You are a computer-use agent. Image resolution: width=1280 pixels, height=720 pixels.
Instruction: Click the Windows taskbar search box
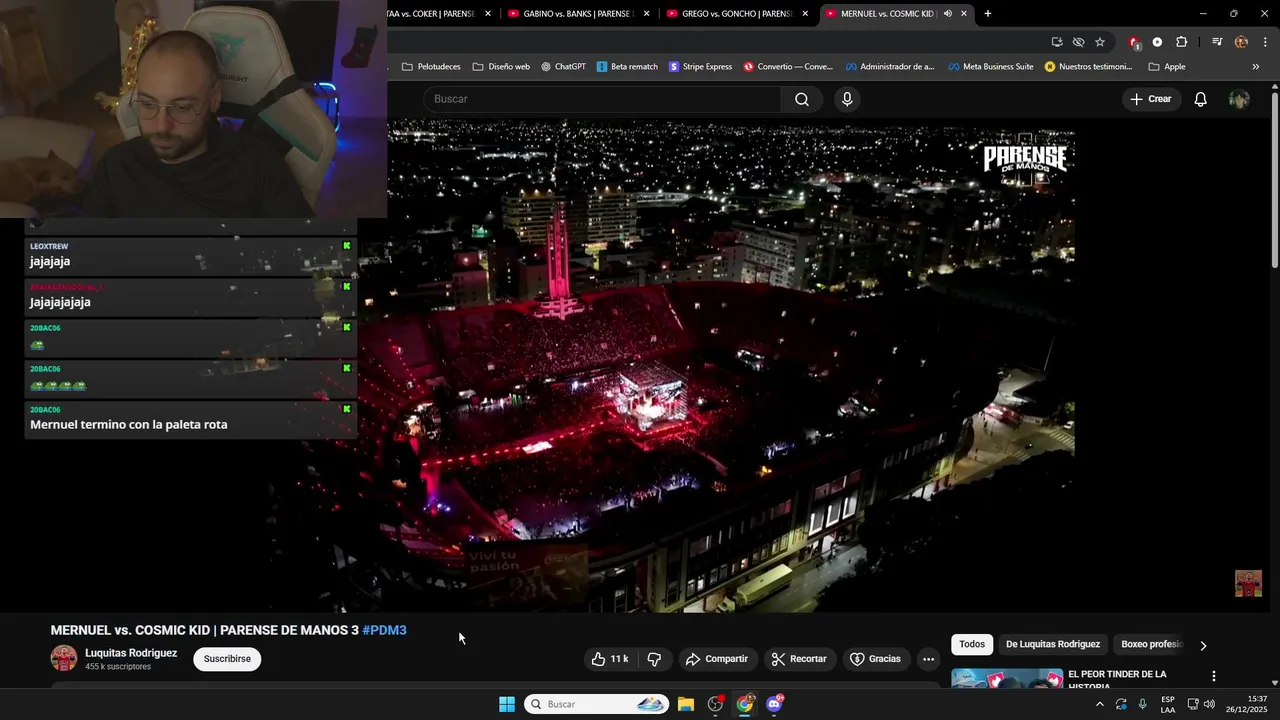tap(596, 704)
